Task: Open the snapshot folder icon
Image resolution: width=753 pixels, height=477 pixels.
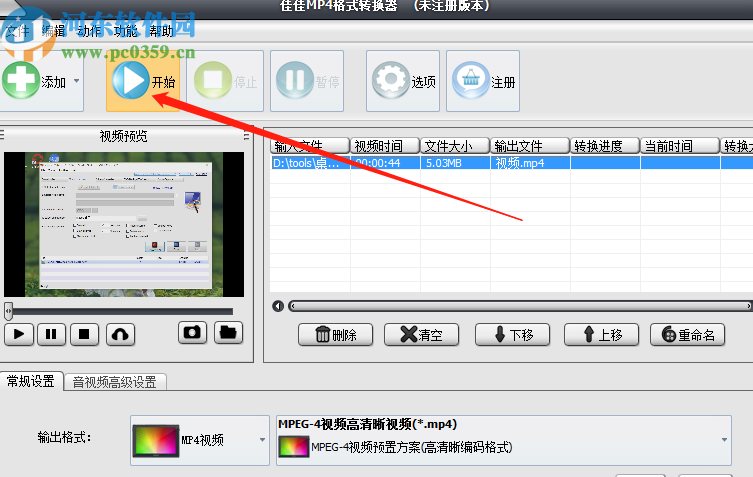Action: pos(228,333)
